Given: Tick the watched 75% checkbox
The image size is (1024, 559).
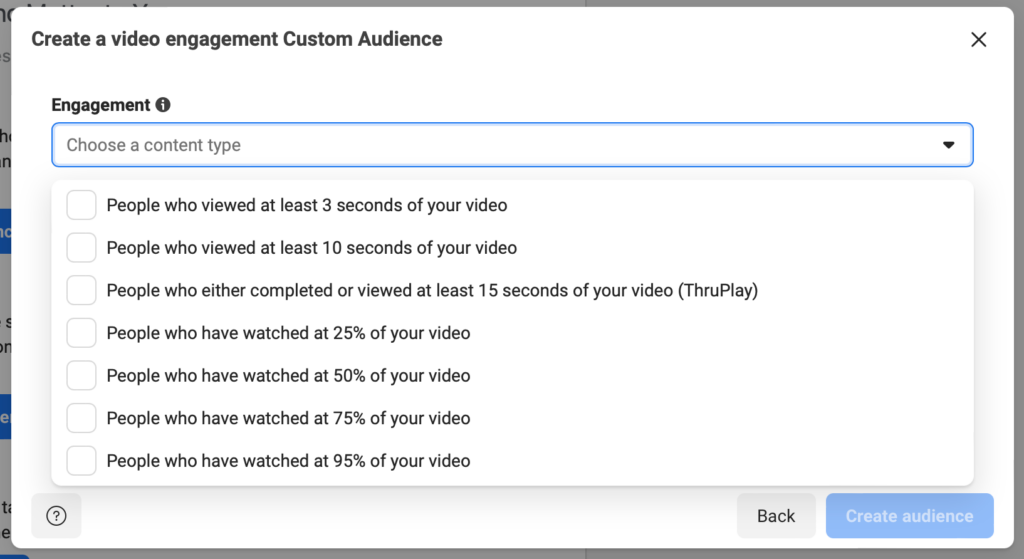Looking at the screenshot, I should tap(81, 418).
